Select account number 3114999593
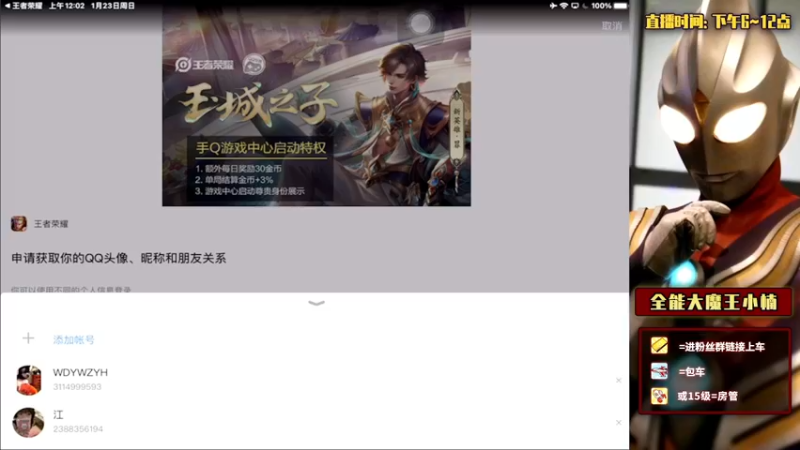The height and width of the screenshot is (450, 800). (77, 387)
